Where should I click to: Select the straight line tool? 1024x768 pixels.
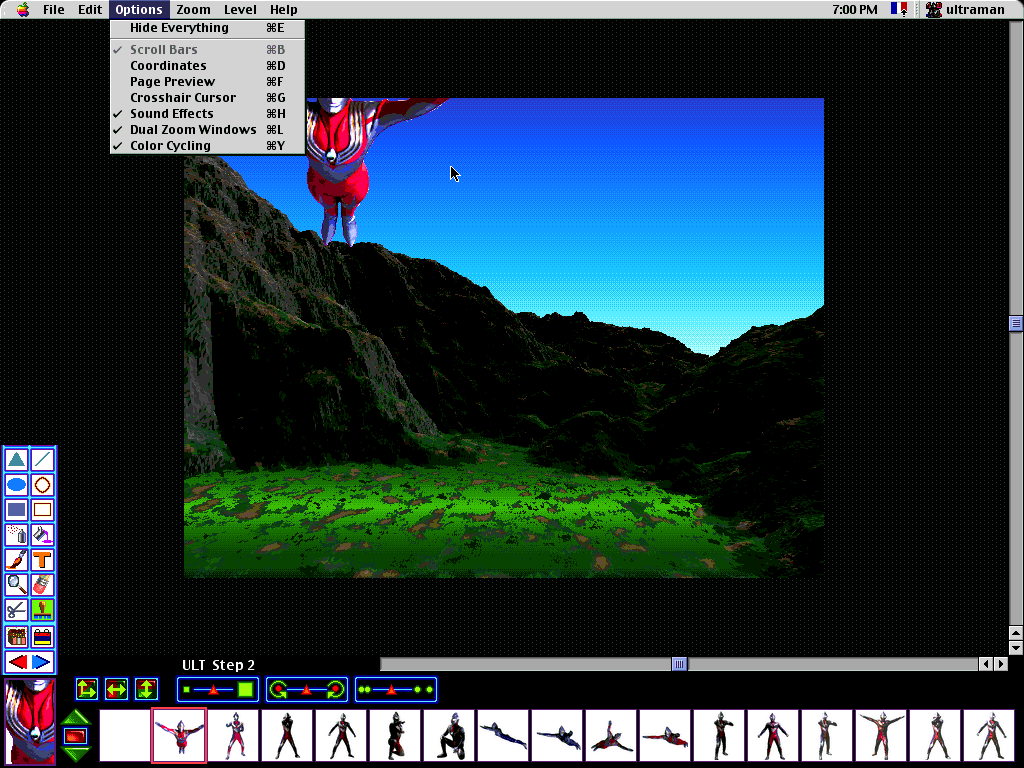tap(42, 460)
